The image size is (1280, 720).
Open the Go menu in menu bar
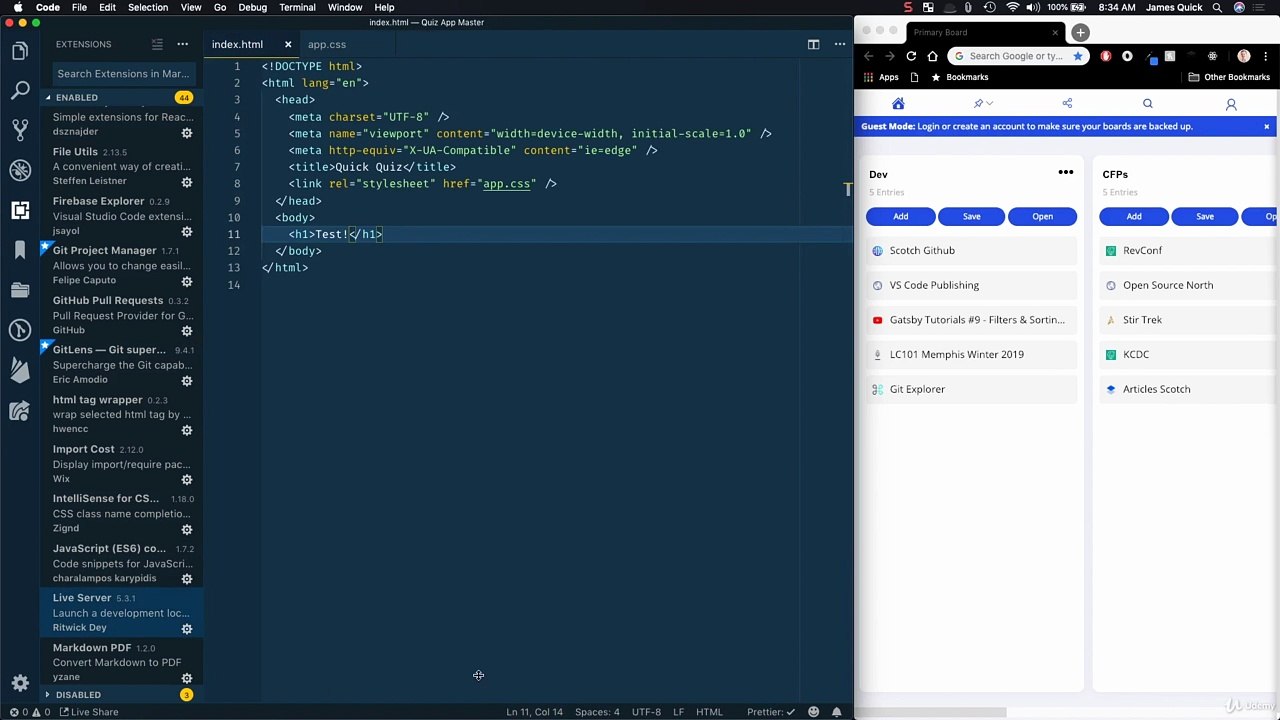pos(220,7)
